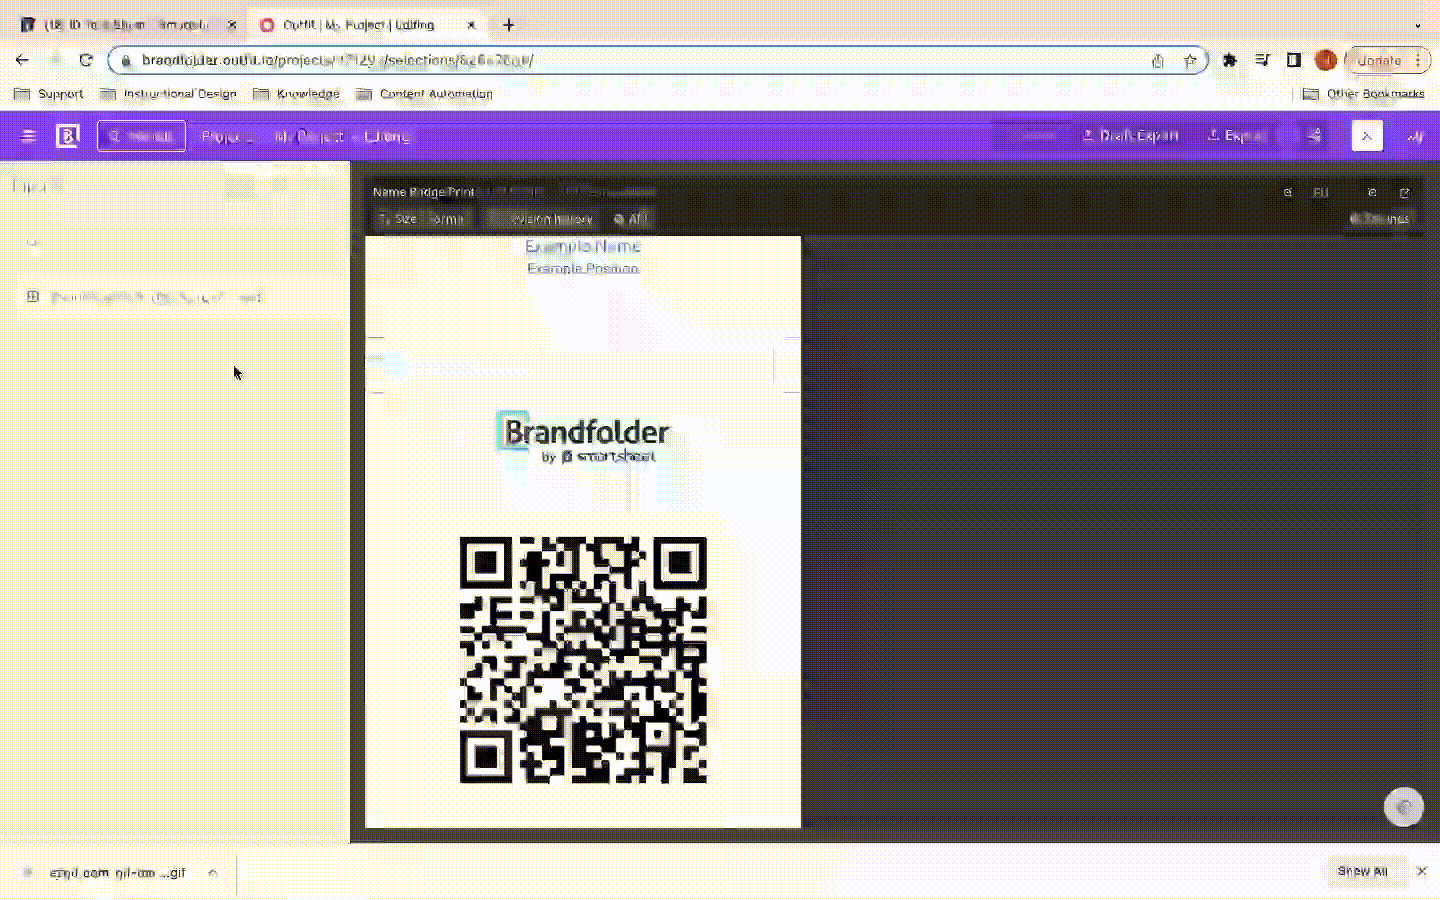Toggle the browser side panel icon
Screen dimensions: 1440x900
[1294, 61]
